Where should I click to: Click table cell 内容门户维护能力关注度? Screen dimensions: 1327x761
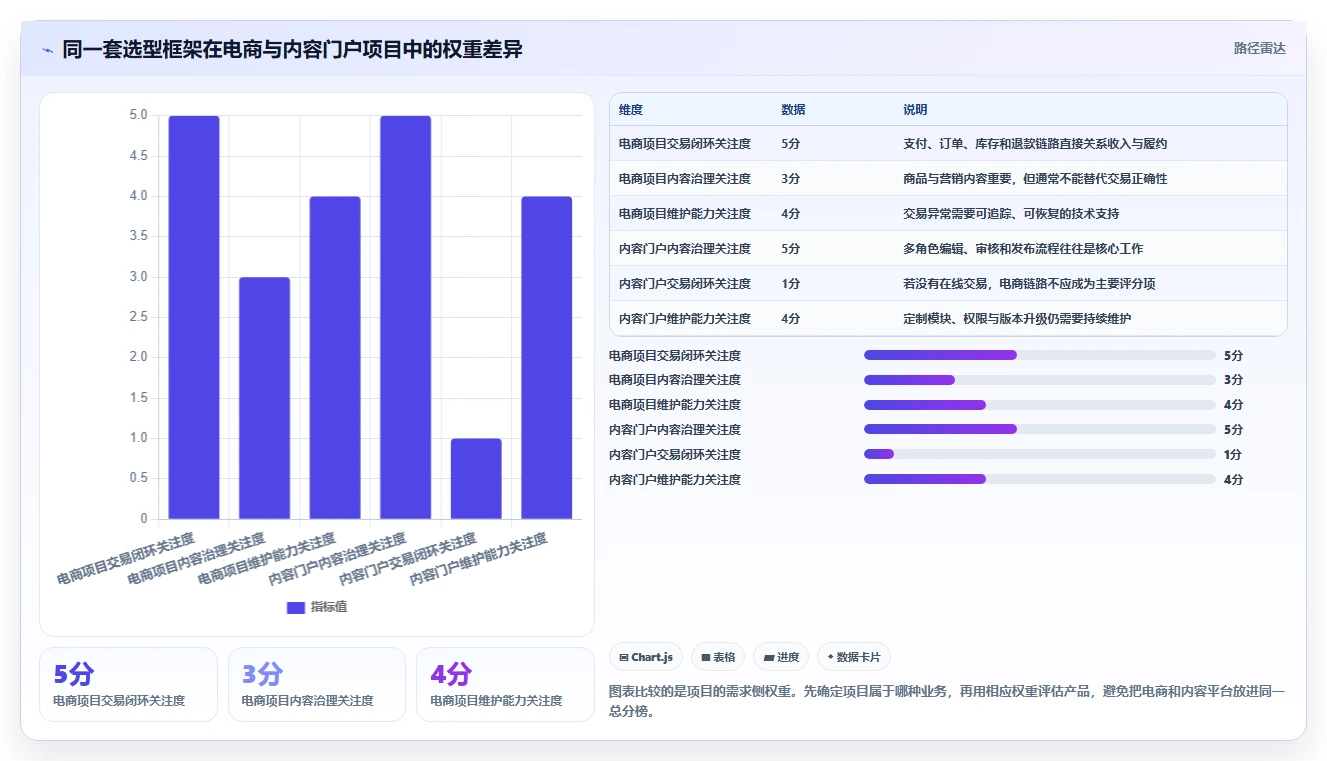(x=685, y=319)
